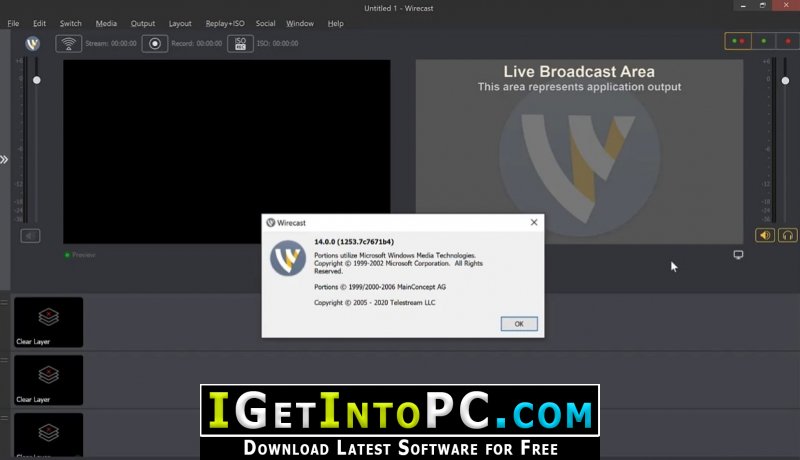Screen dimensions: 800x460
Task: Start streaming with the broadcast Wi-Fi icon
Action: (x=68, y=43)
